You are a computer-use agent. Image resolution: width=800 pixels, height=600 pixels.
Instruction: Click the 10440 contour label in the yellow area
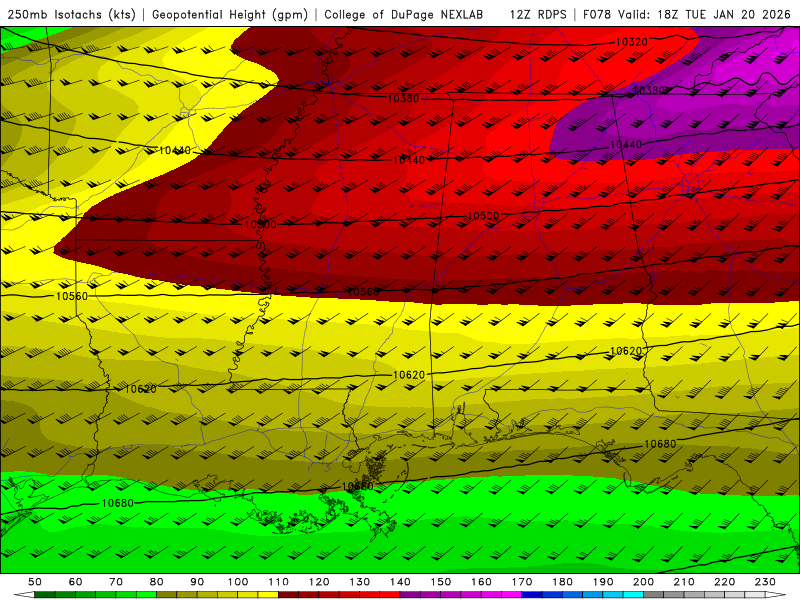click(x=175, y=150)
